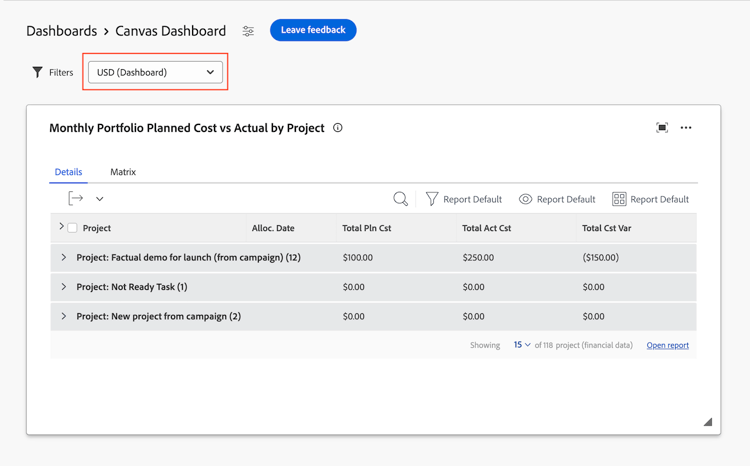Open the filter Report Default control
Image resolution: width=750 pixels, height=466 pixels.
pyautogui.click(x=463, y=199)
